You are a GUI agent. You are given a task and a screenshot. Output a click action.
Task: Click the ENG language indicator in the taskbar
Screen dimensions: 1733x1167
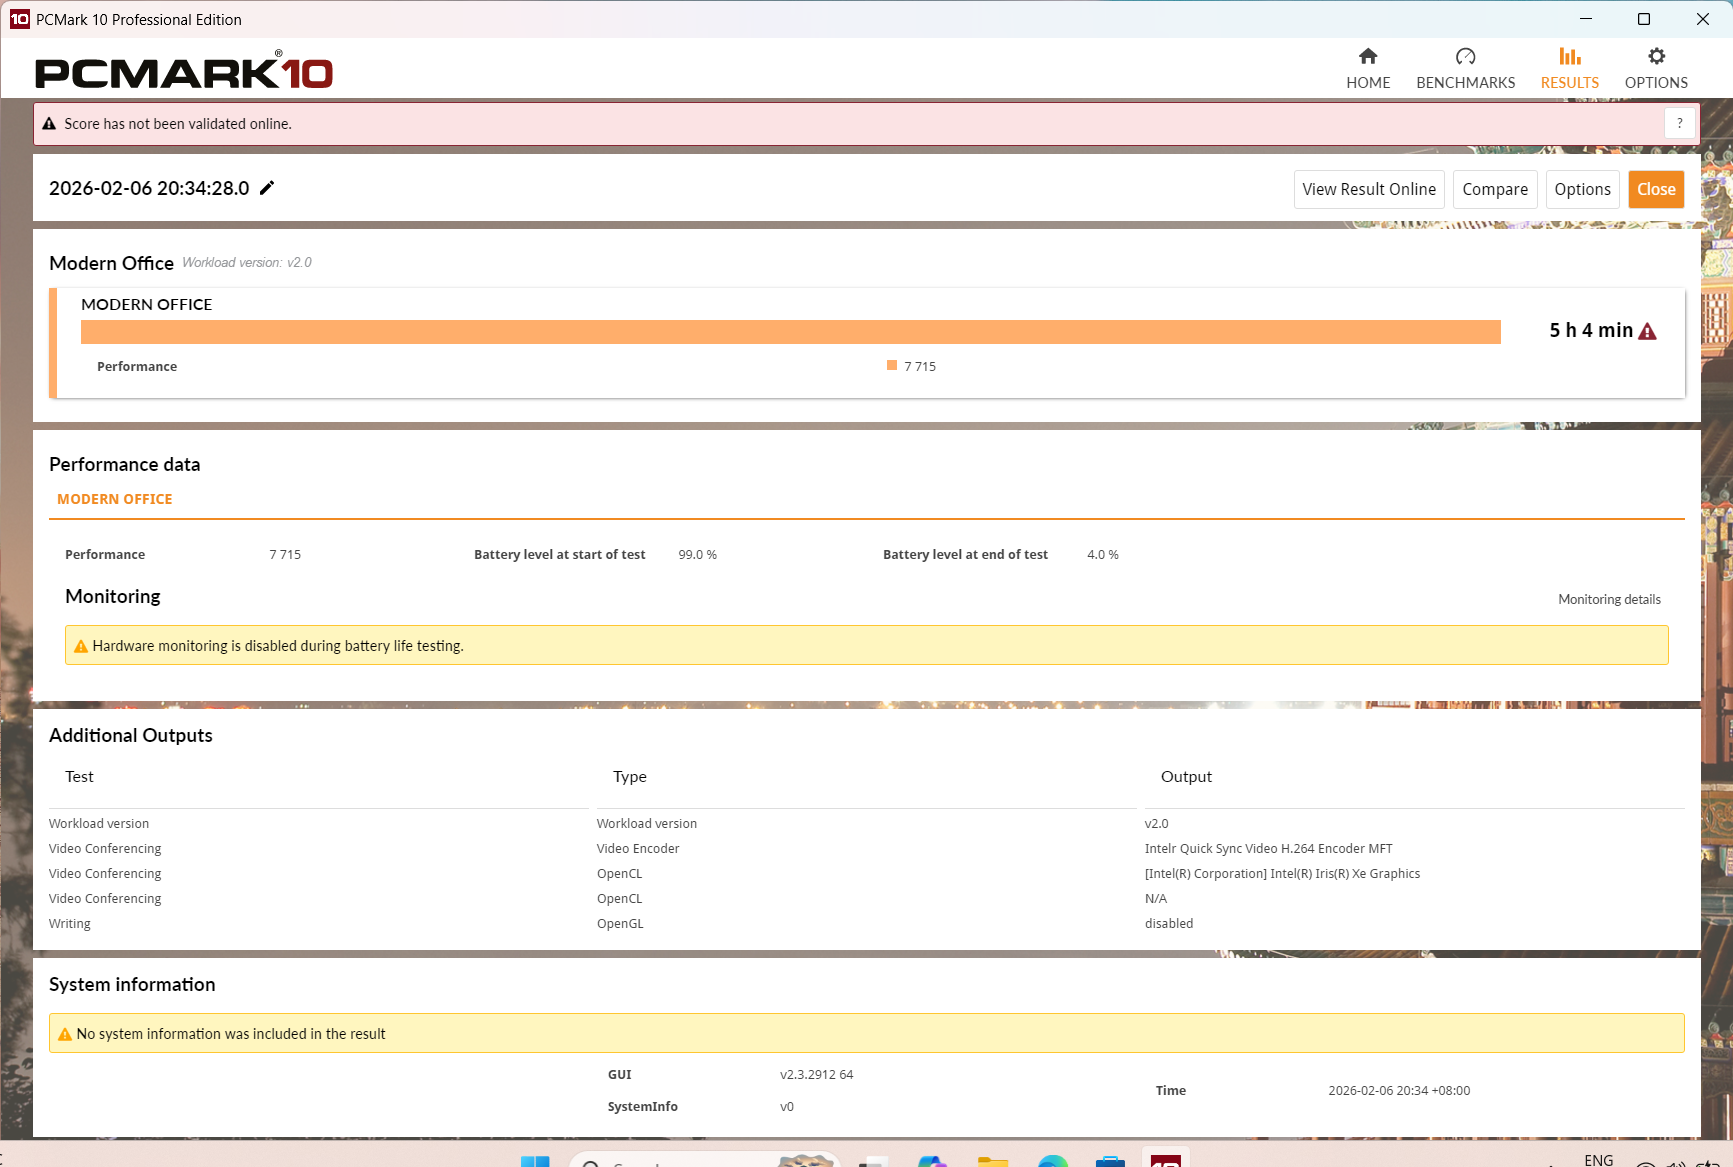(x=1598, y=1160)
